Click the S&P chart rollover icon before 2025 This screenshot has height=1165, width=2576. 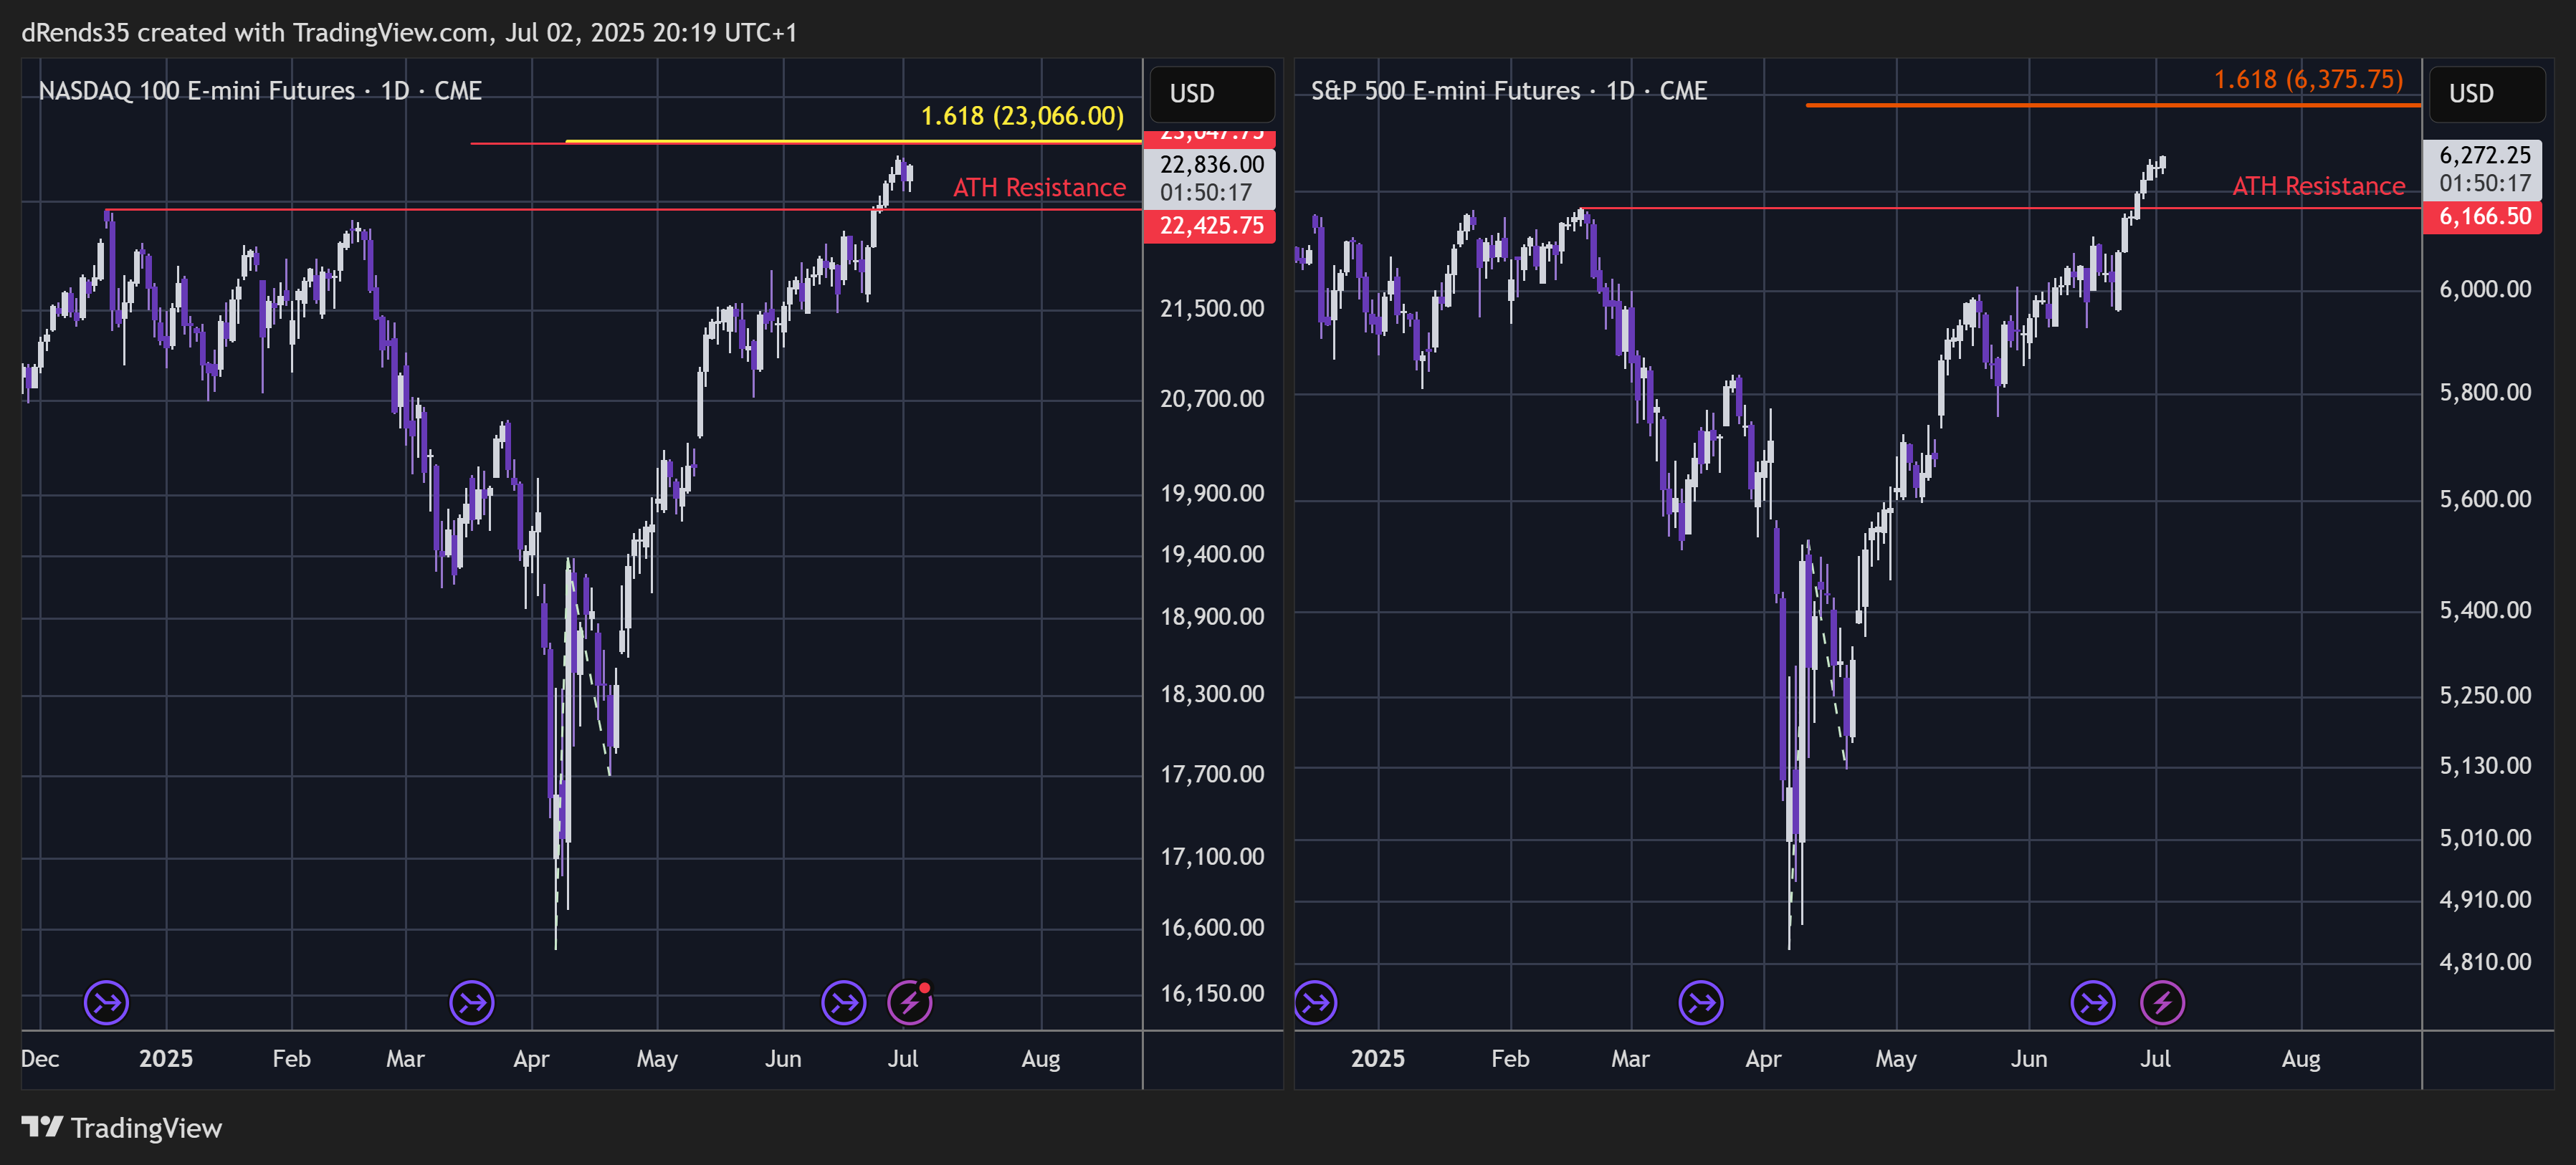[x=1315, y=1002]
